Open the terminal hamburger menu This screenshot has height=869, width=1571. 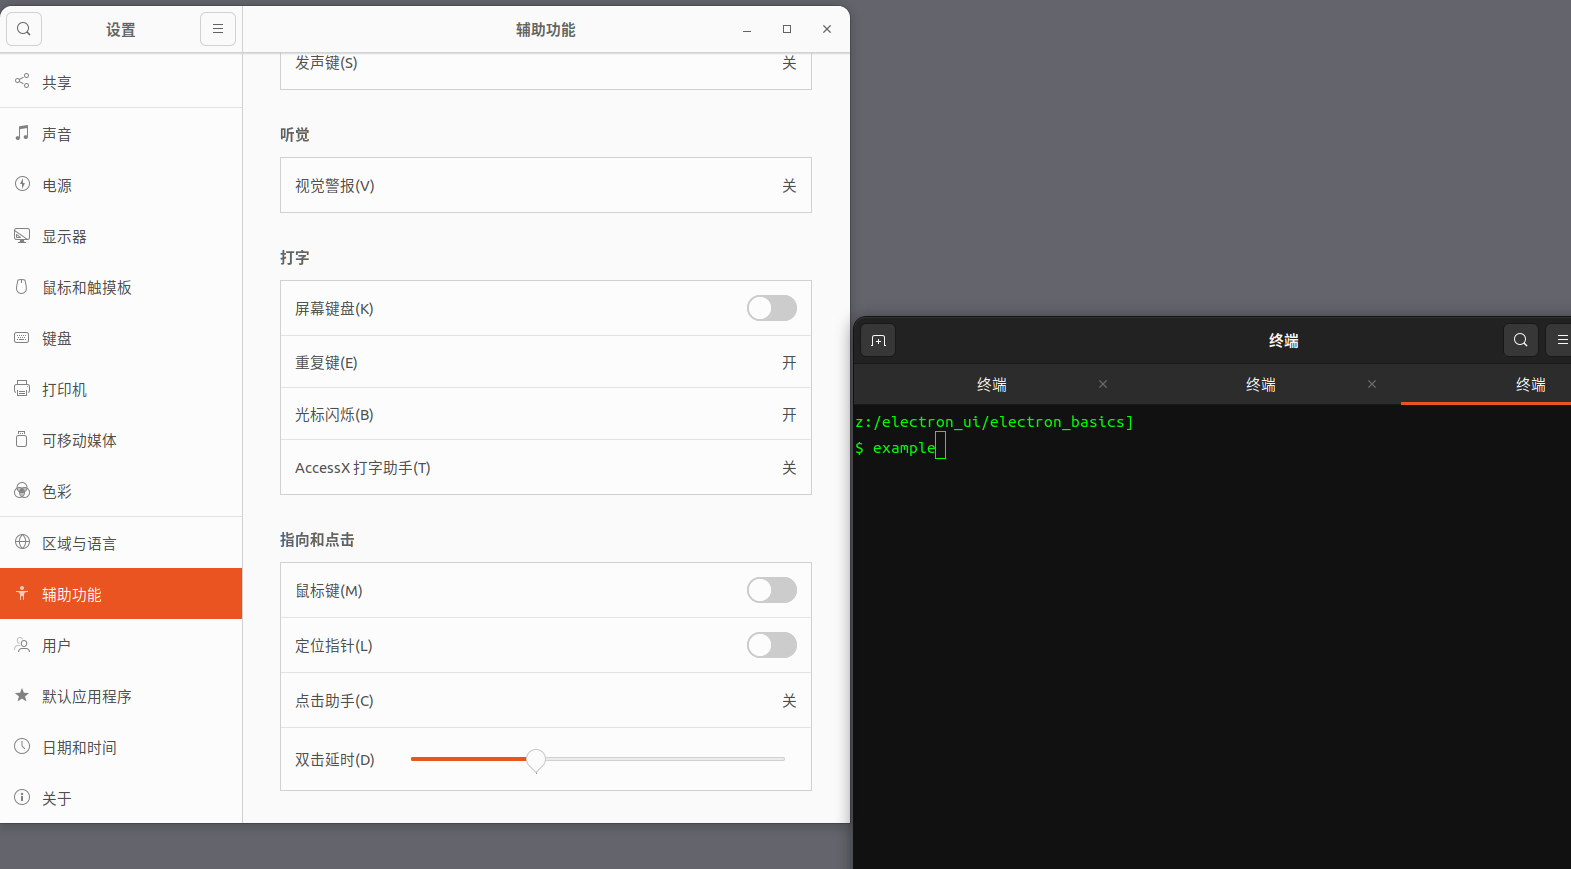coord(1560,340)
